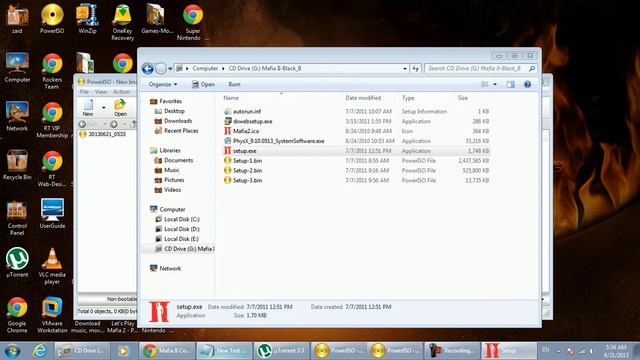The height and width of the screenshot is (360, 640).
Task: Open Videos library in navigation pane
Action: pos(172,190)
